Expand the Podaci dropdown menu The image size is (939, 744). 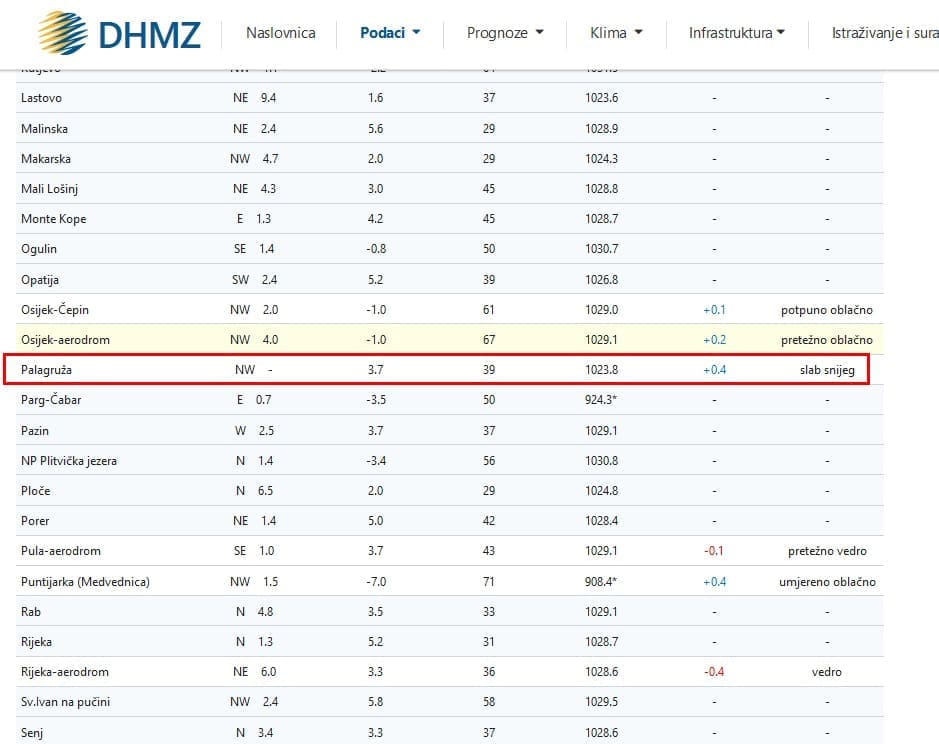(x=390, y=33)
